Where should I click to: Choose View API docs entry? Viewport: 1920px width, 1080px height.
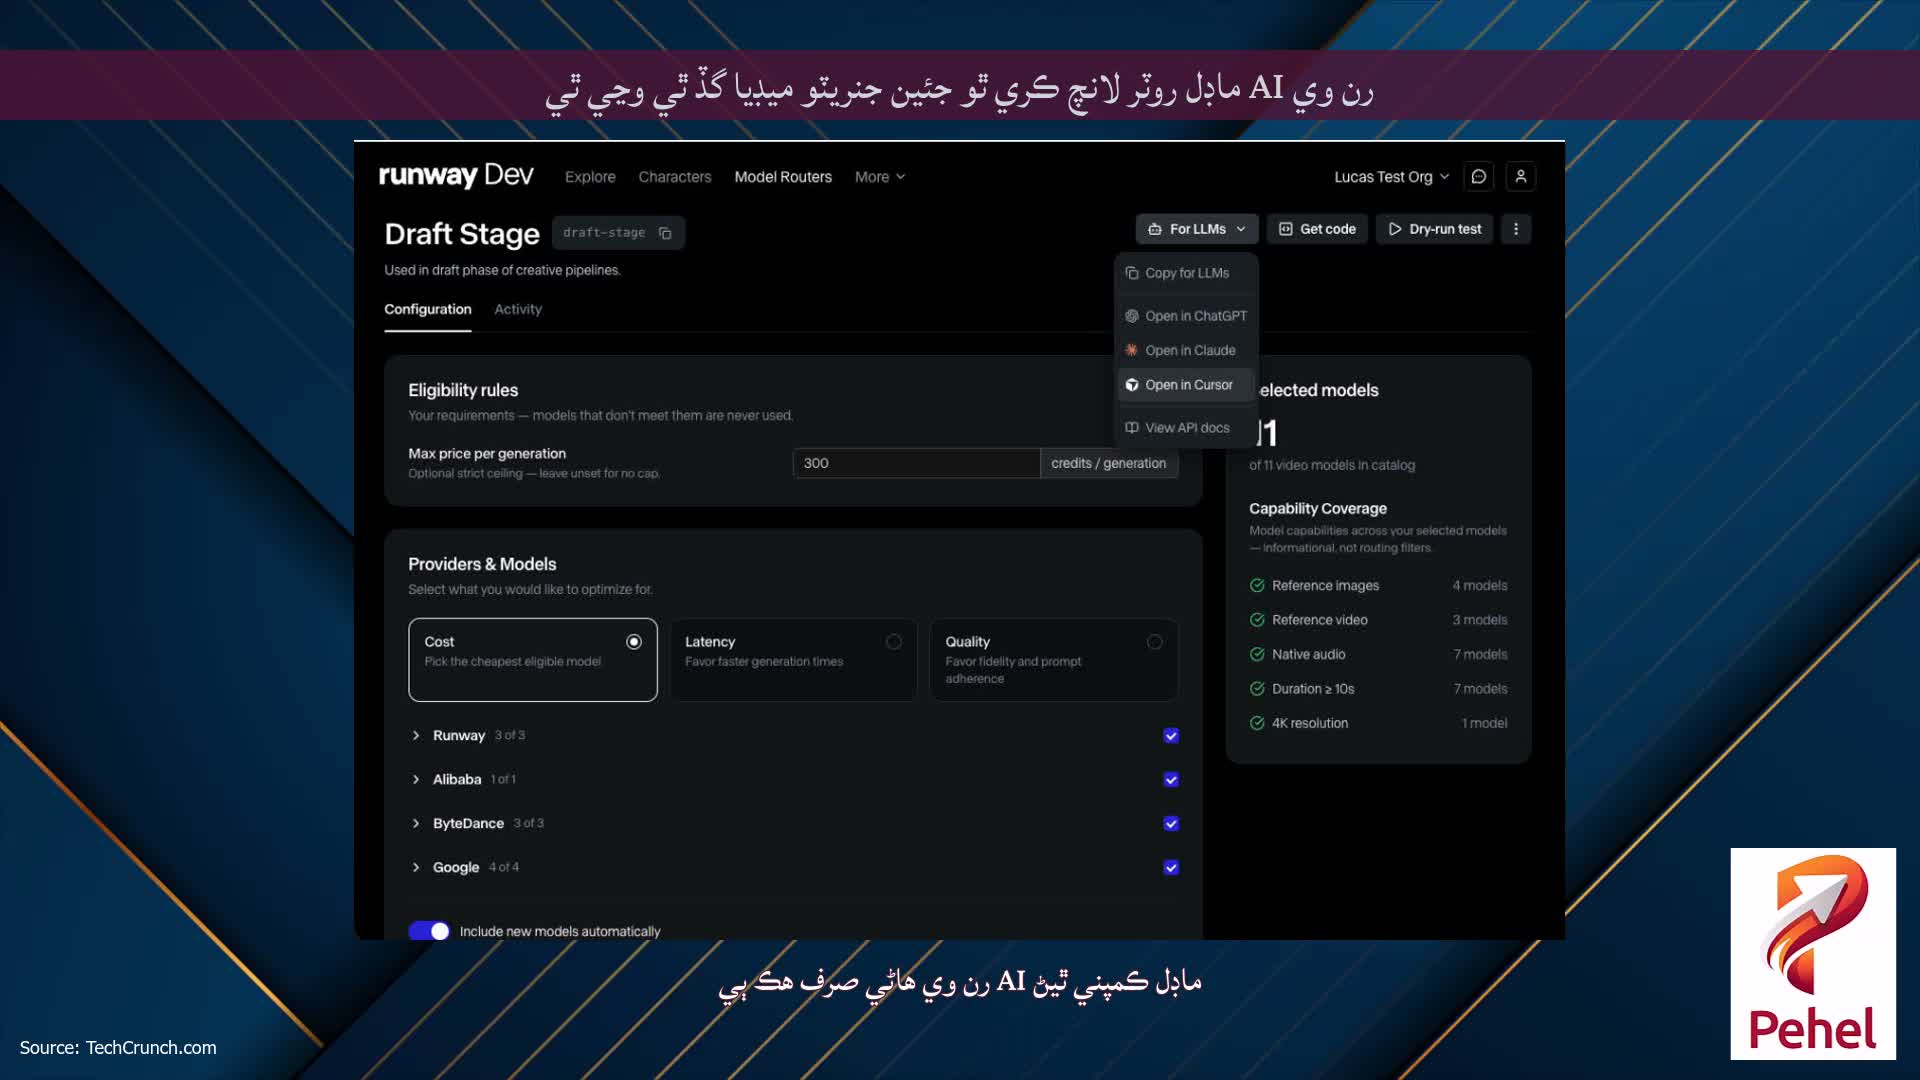click(x=1186, y=428)
